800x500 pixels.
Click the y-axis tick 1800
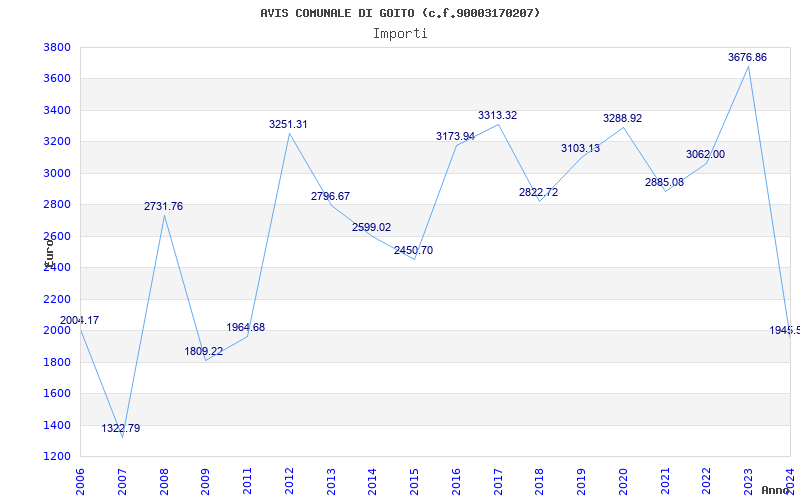coord(57,362)
